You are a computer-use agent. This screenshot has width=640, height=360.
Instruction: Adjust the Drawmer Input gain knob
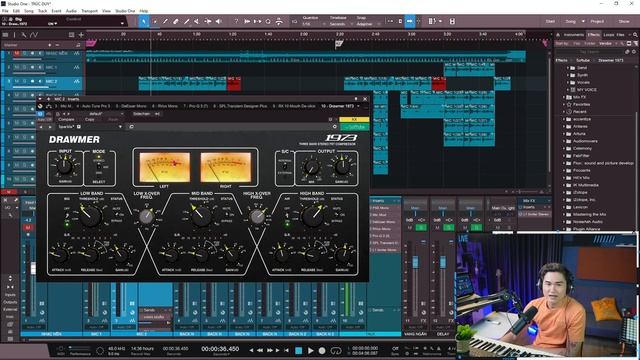64,166
